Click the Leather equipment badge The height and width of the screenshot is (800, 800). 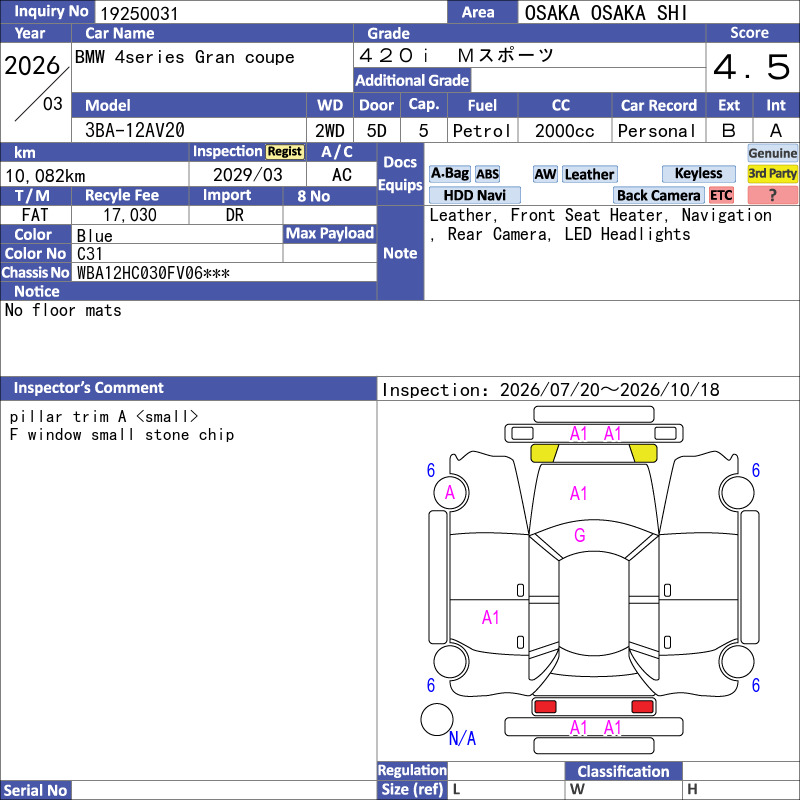click(589, 174)
